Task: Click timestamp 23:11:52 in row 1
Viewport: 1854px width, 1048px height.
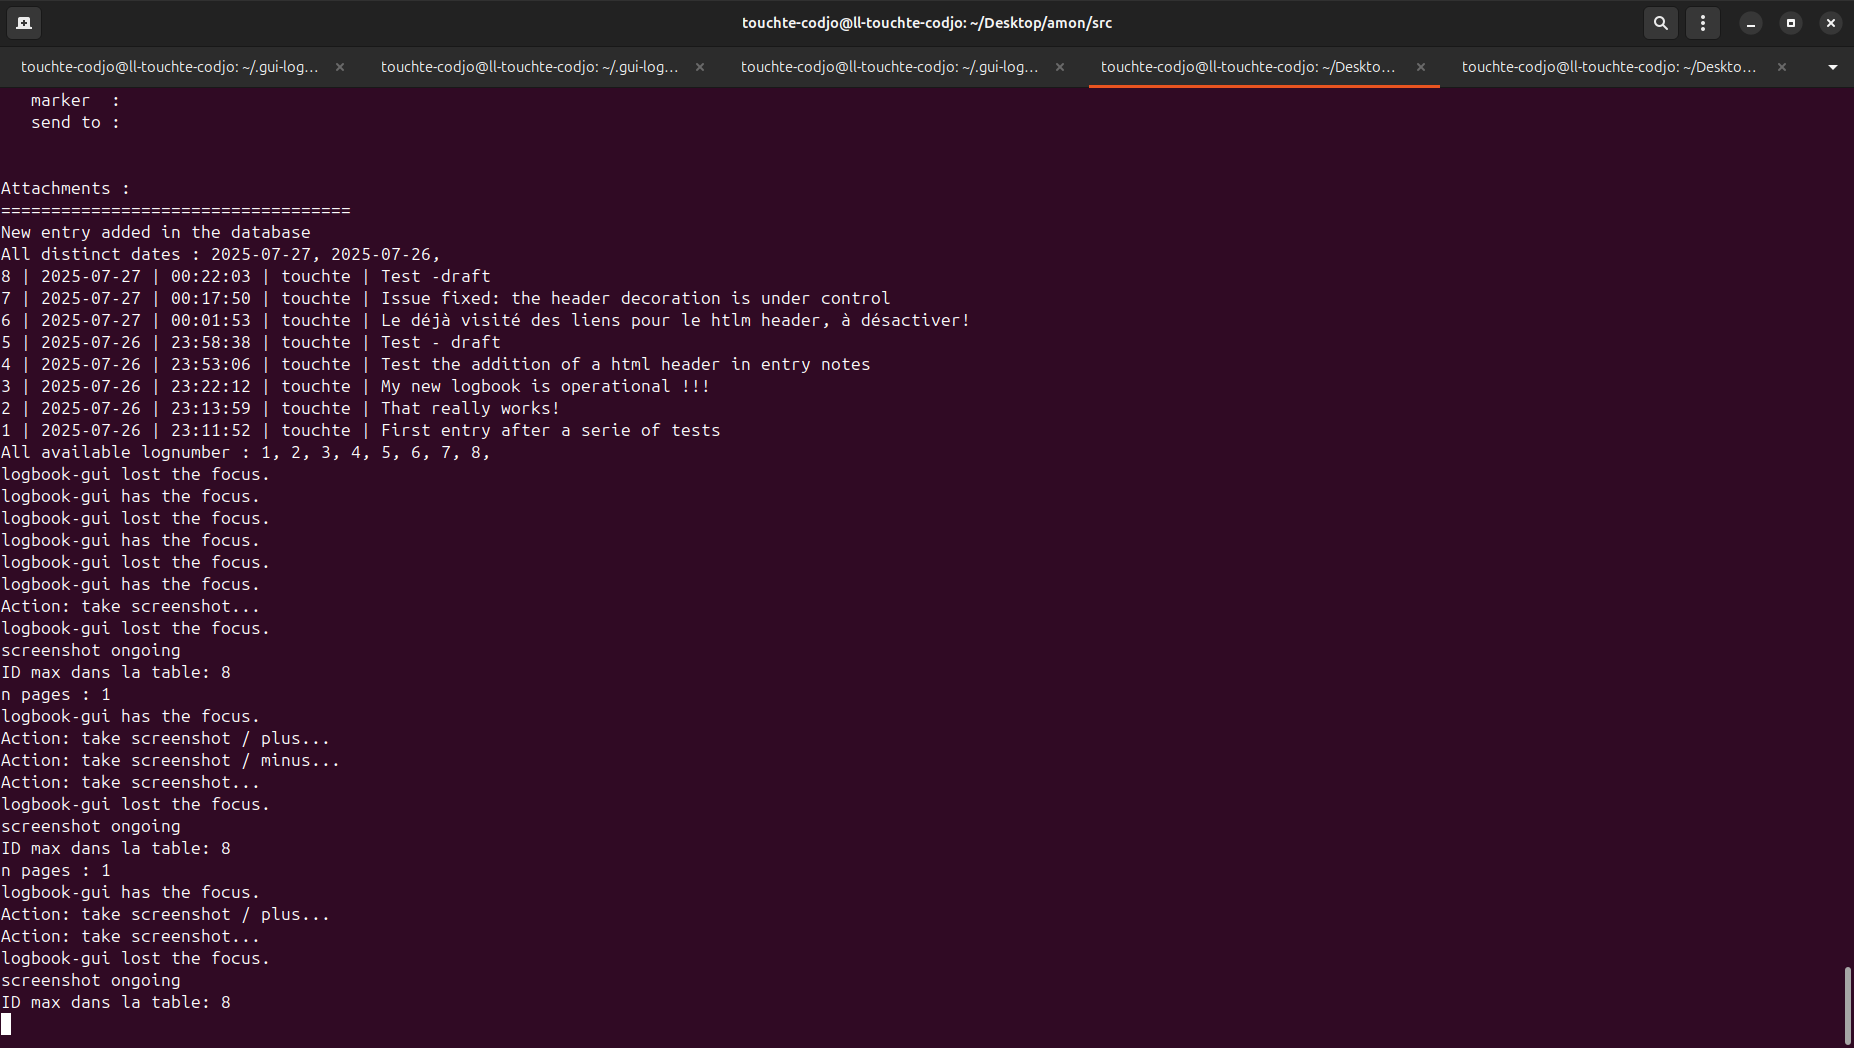Action: point(211,430)
